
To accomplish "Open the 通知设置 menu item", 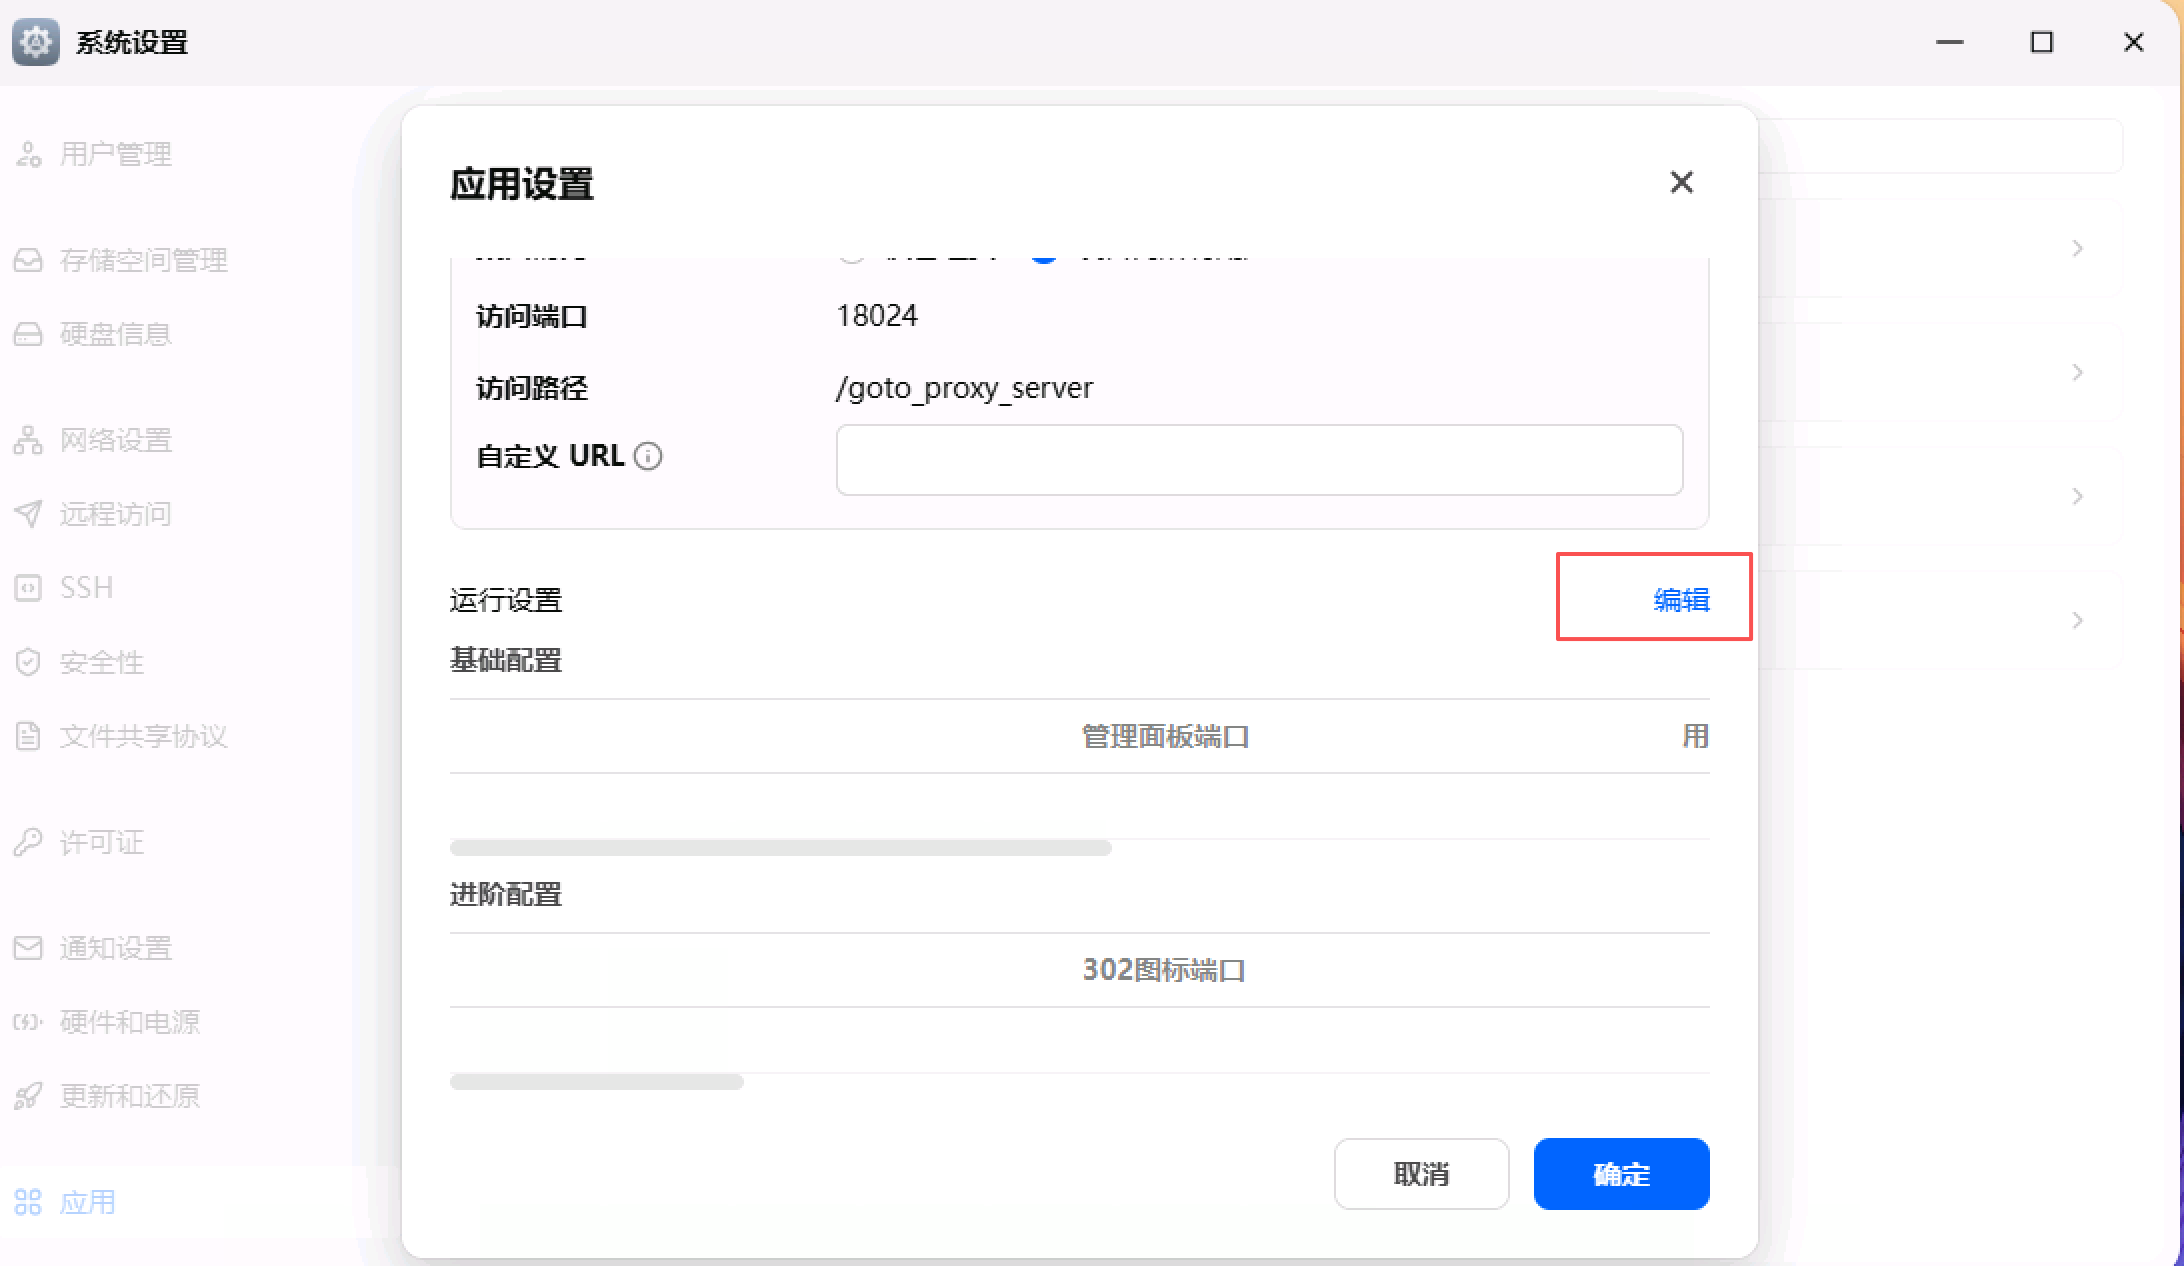I will pos(116,948).
